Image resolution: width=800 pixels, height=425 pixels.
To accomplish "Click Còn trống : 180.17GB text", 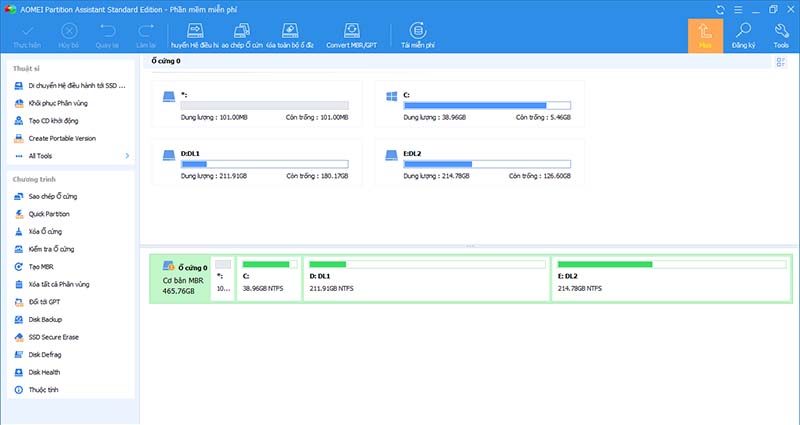I will 317,176.
